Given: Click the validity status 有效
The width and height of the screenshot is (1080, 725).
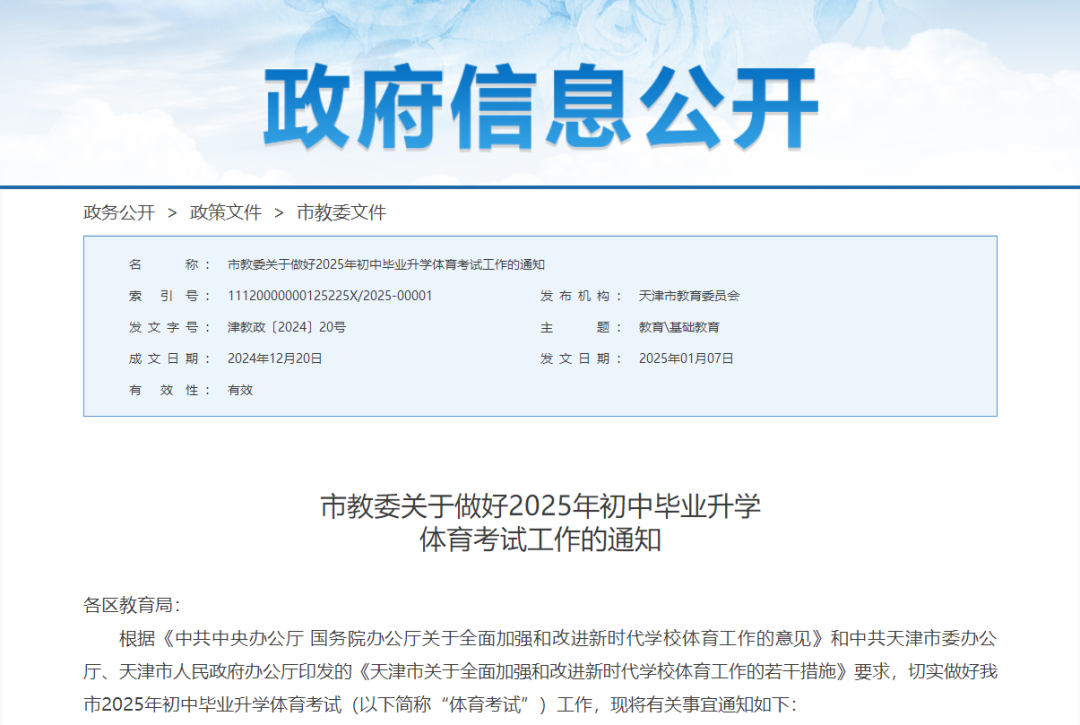Looking at the screenshot, I should point(240,390).
